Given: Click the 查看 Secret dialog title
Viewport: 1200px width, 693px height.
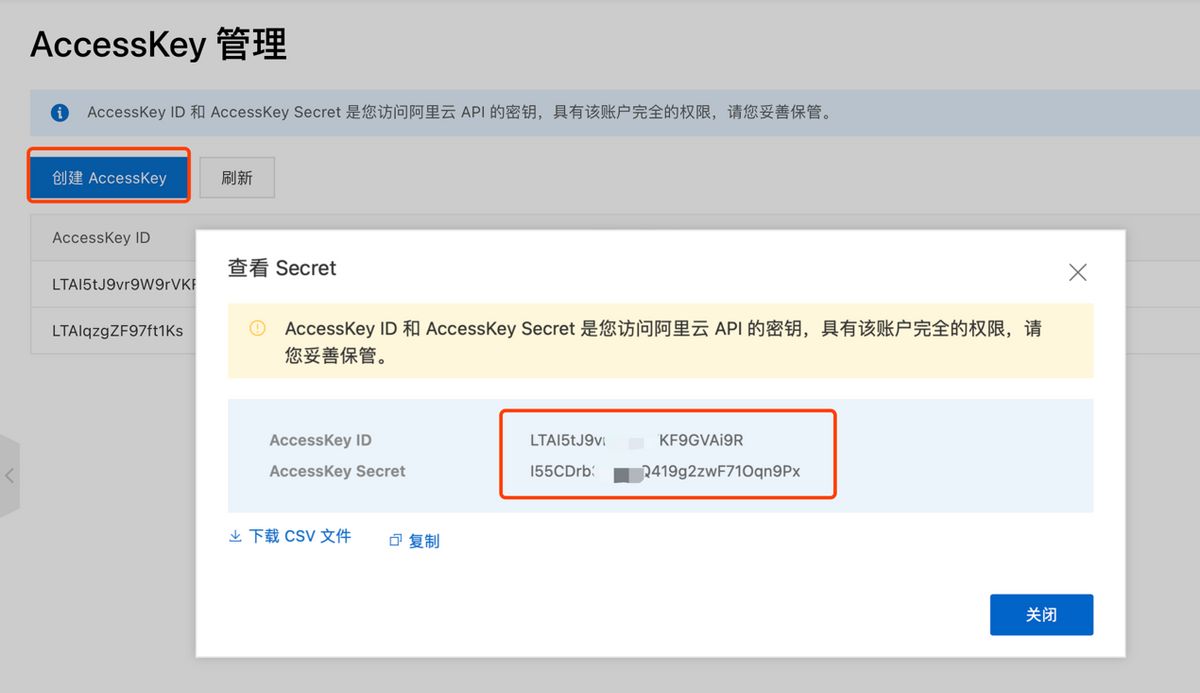Looking at the screenshot, I should click(282, 268).
